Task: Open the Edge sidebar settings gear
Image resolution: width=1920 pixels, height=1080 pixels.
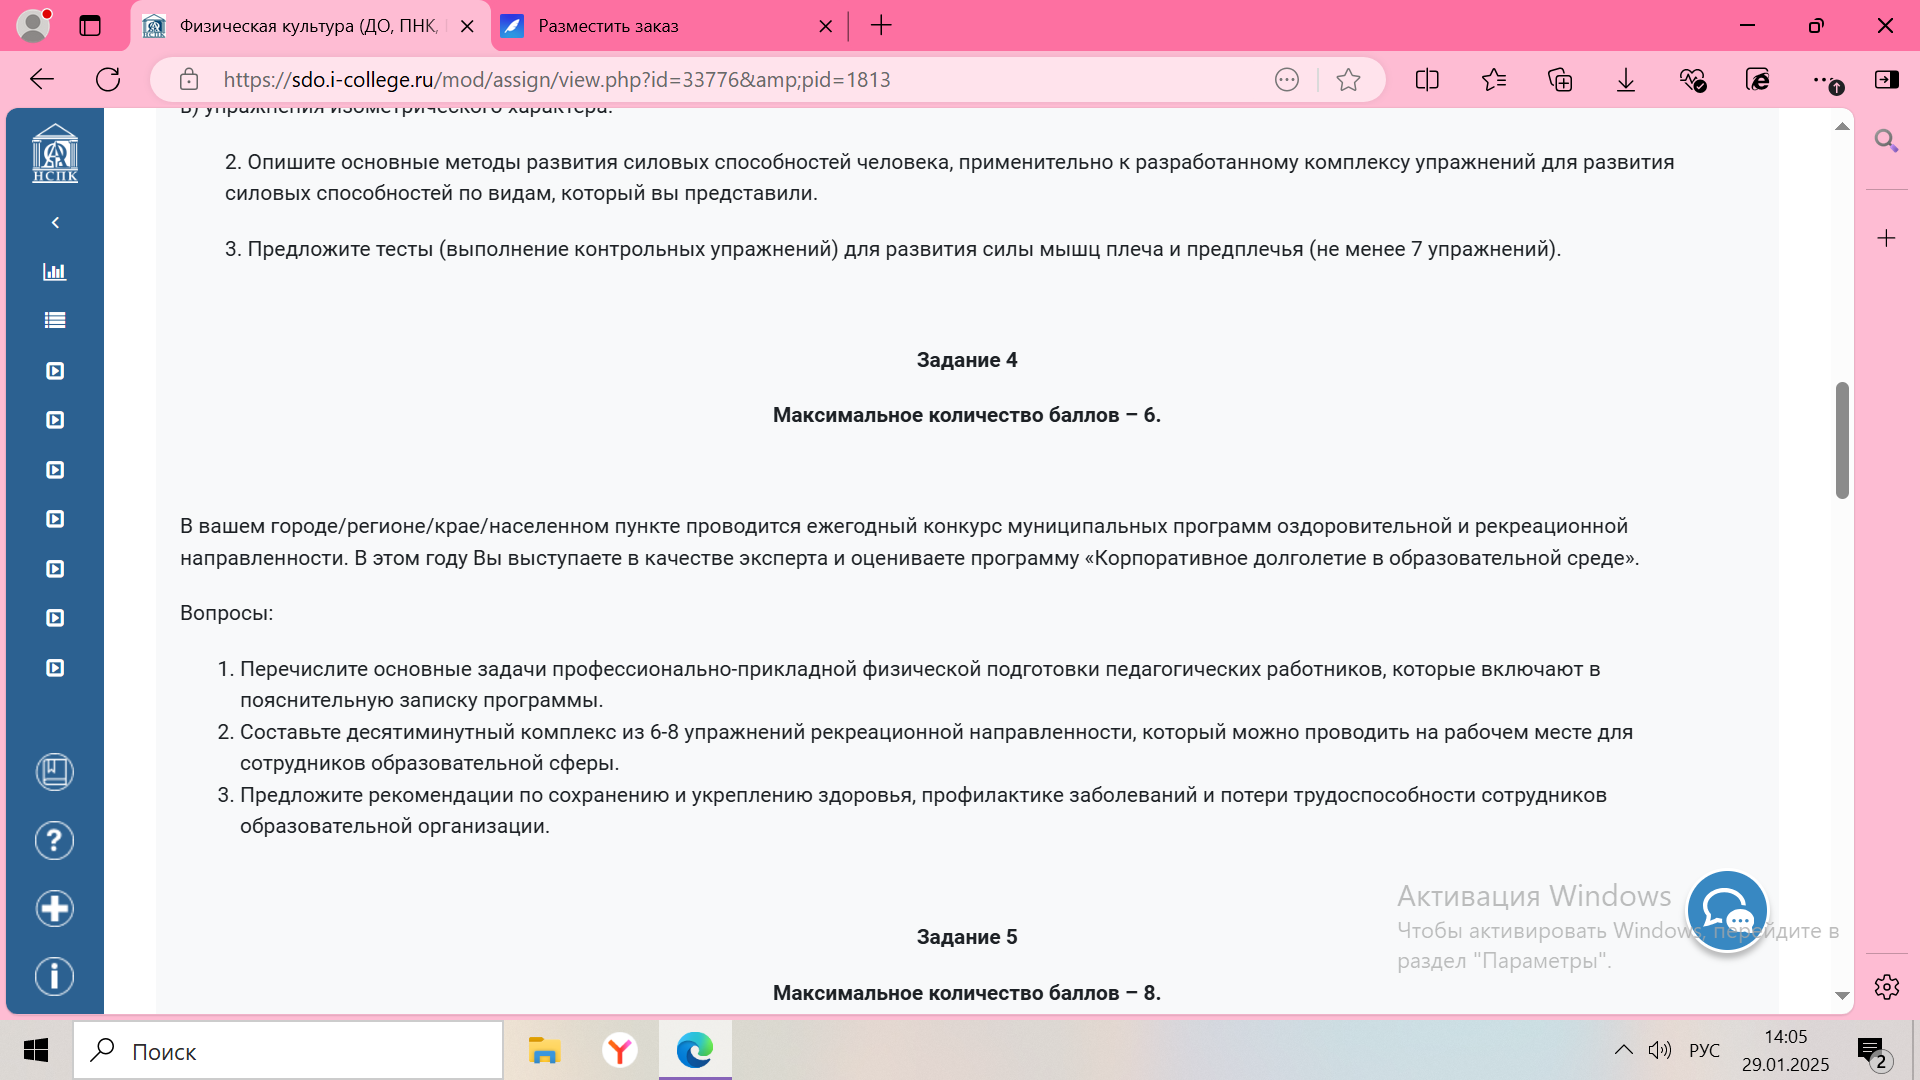Action: coord(1887,988)
